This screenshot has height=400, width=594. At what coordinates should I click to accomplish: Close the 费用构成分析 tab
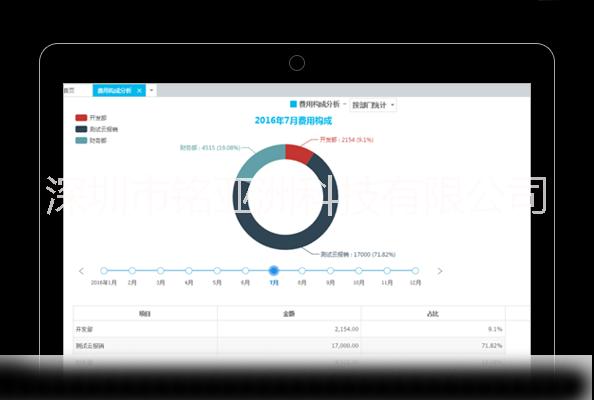click(x=139, y=91)
